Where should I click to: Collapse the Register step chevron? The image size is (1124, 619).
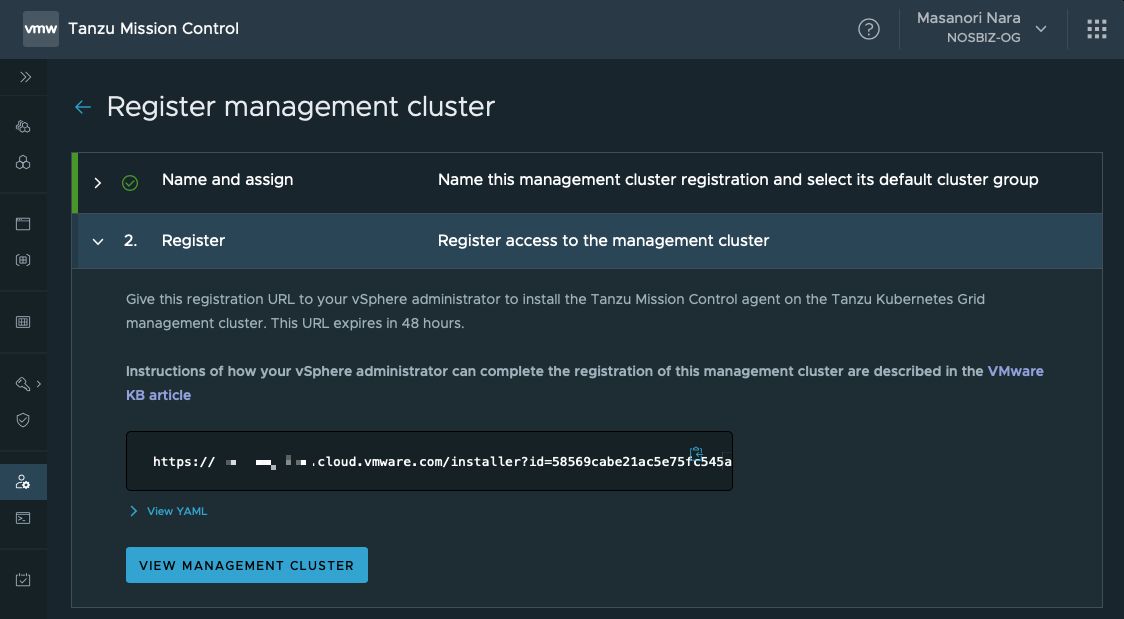pos(98,241)
